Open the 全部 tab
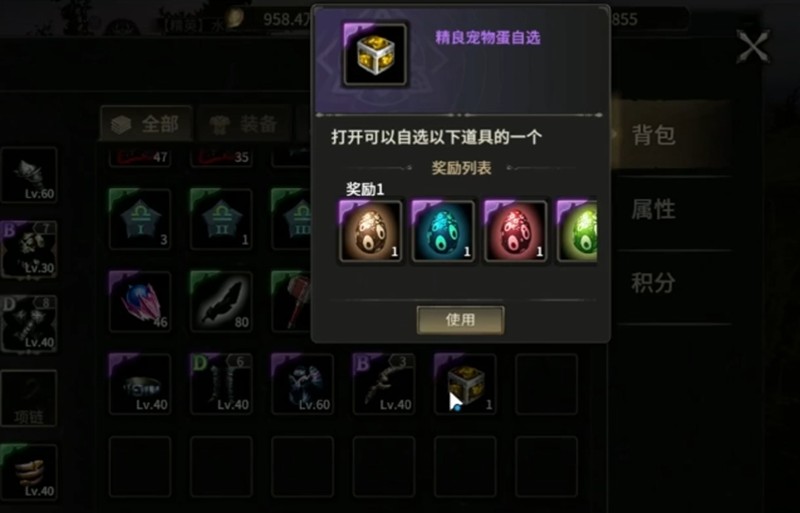This screenshot has width=800, height=513. [146, 124]
